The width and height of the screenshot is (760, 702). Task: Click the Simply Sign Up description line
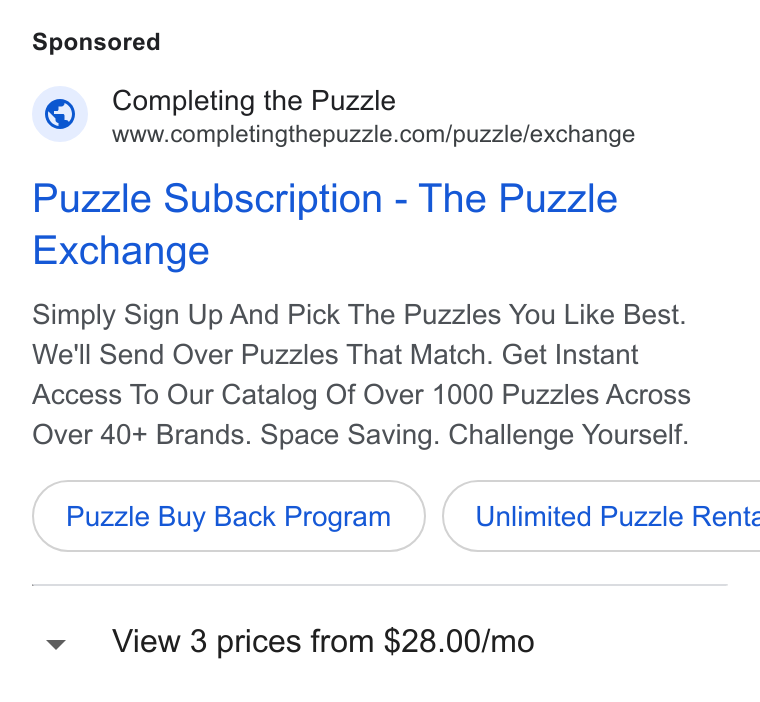(359, 315)
